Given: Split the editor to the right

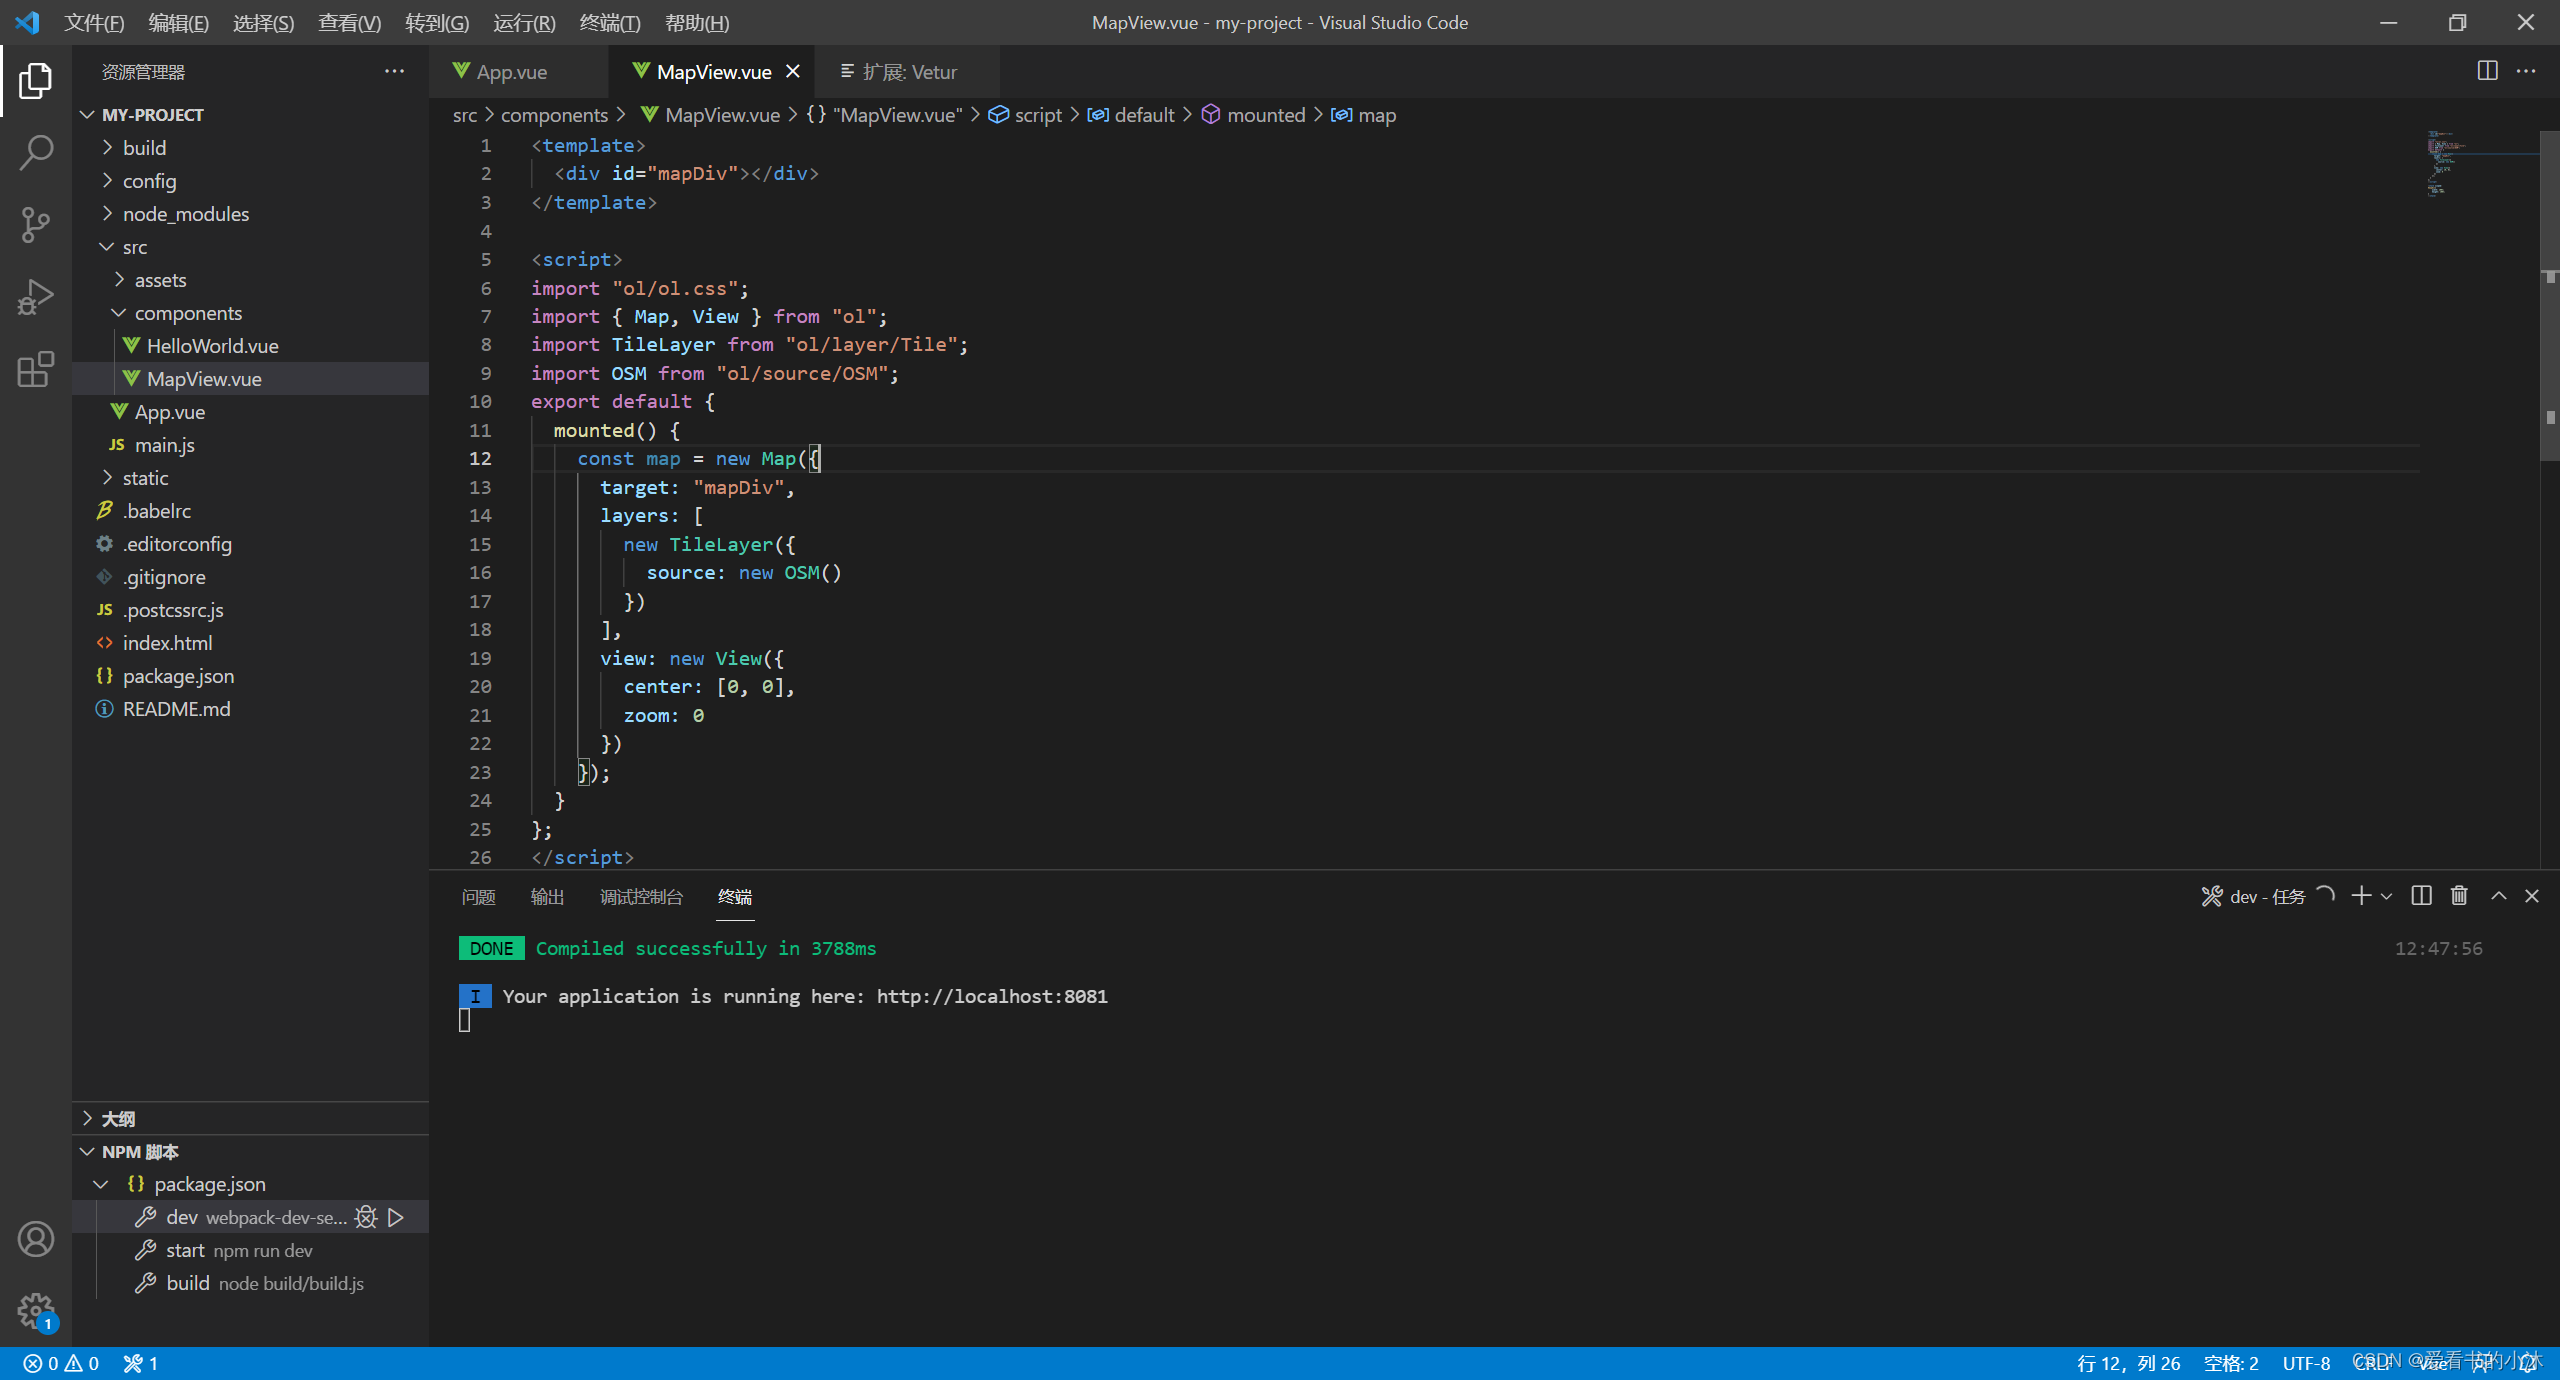Looking at the screenshot, I should pyautogui.click(x=2487, y=71).
